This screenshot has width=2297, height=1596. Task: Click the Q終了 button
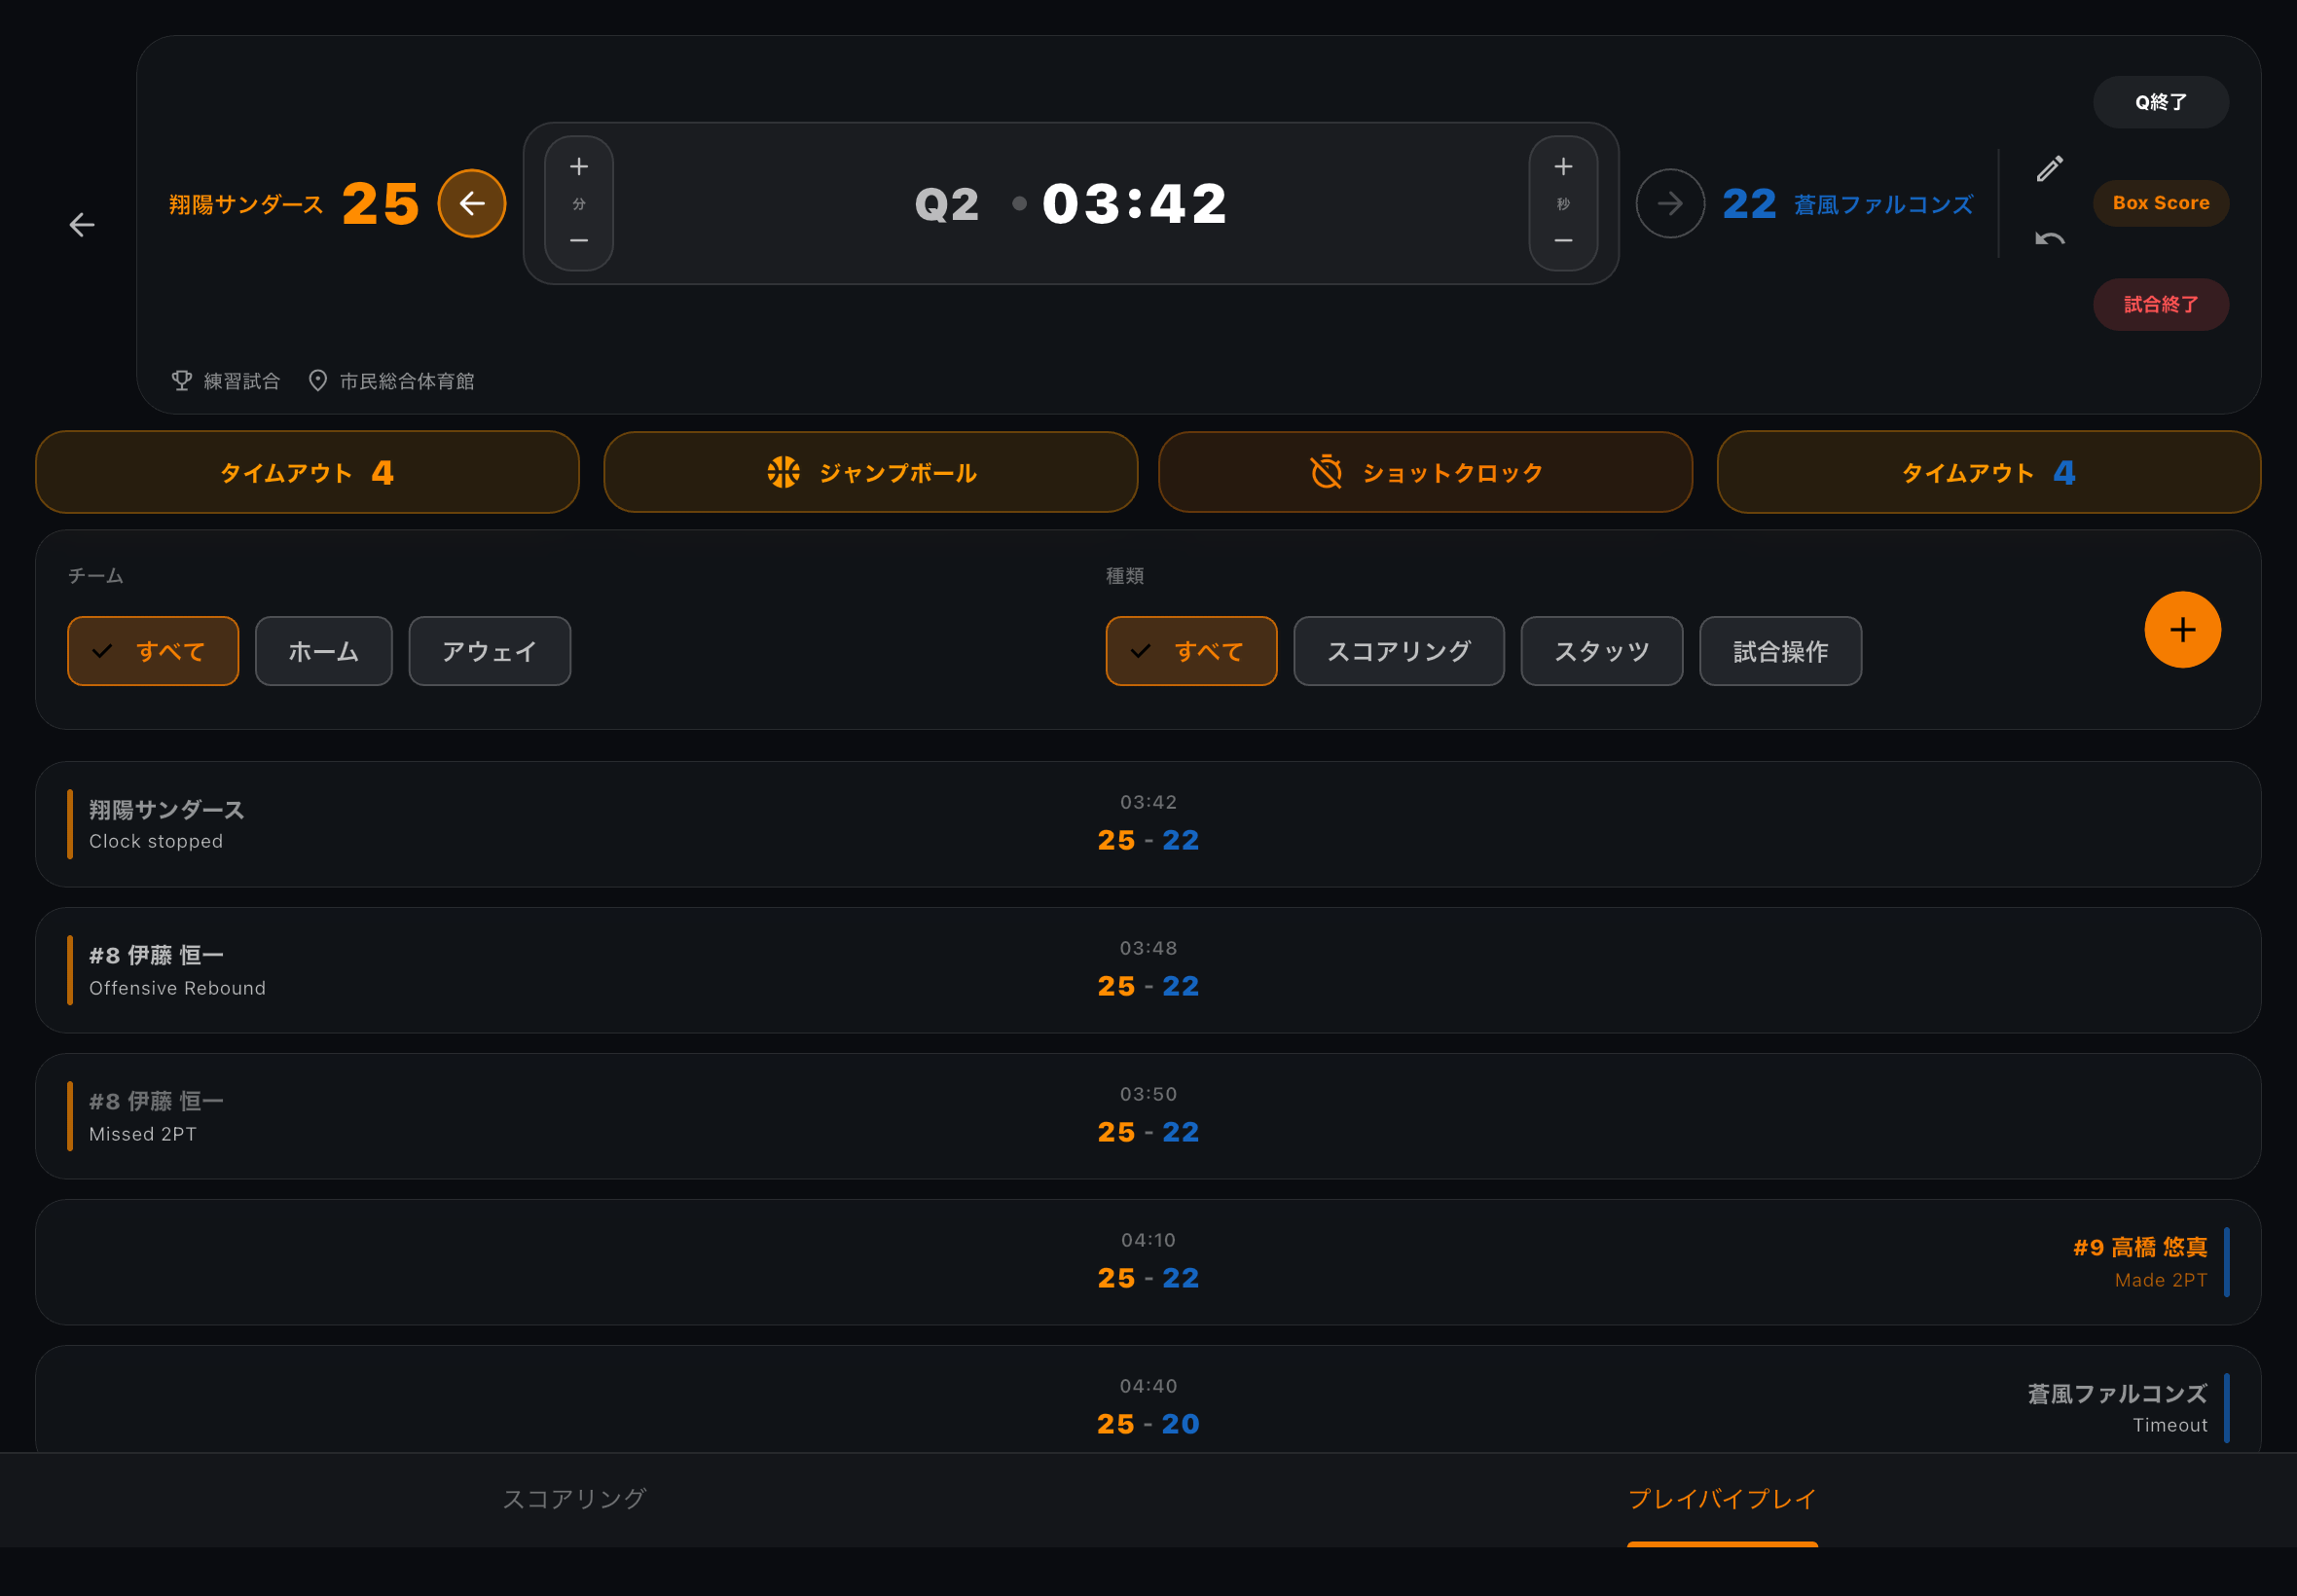(2160, 102)
